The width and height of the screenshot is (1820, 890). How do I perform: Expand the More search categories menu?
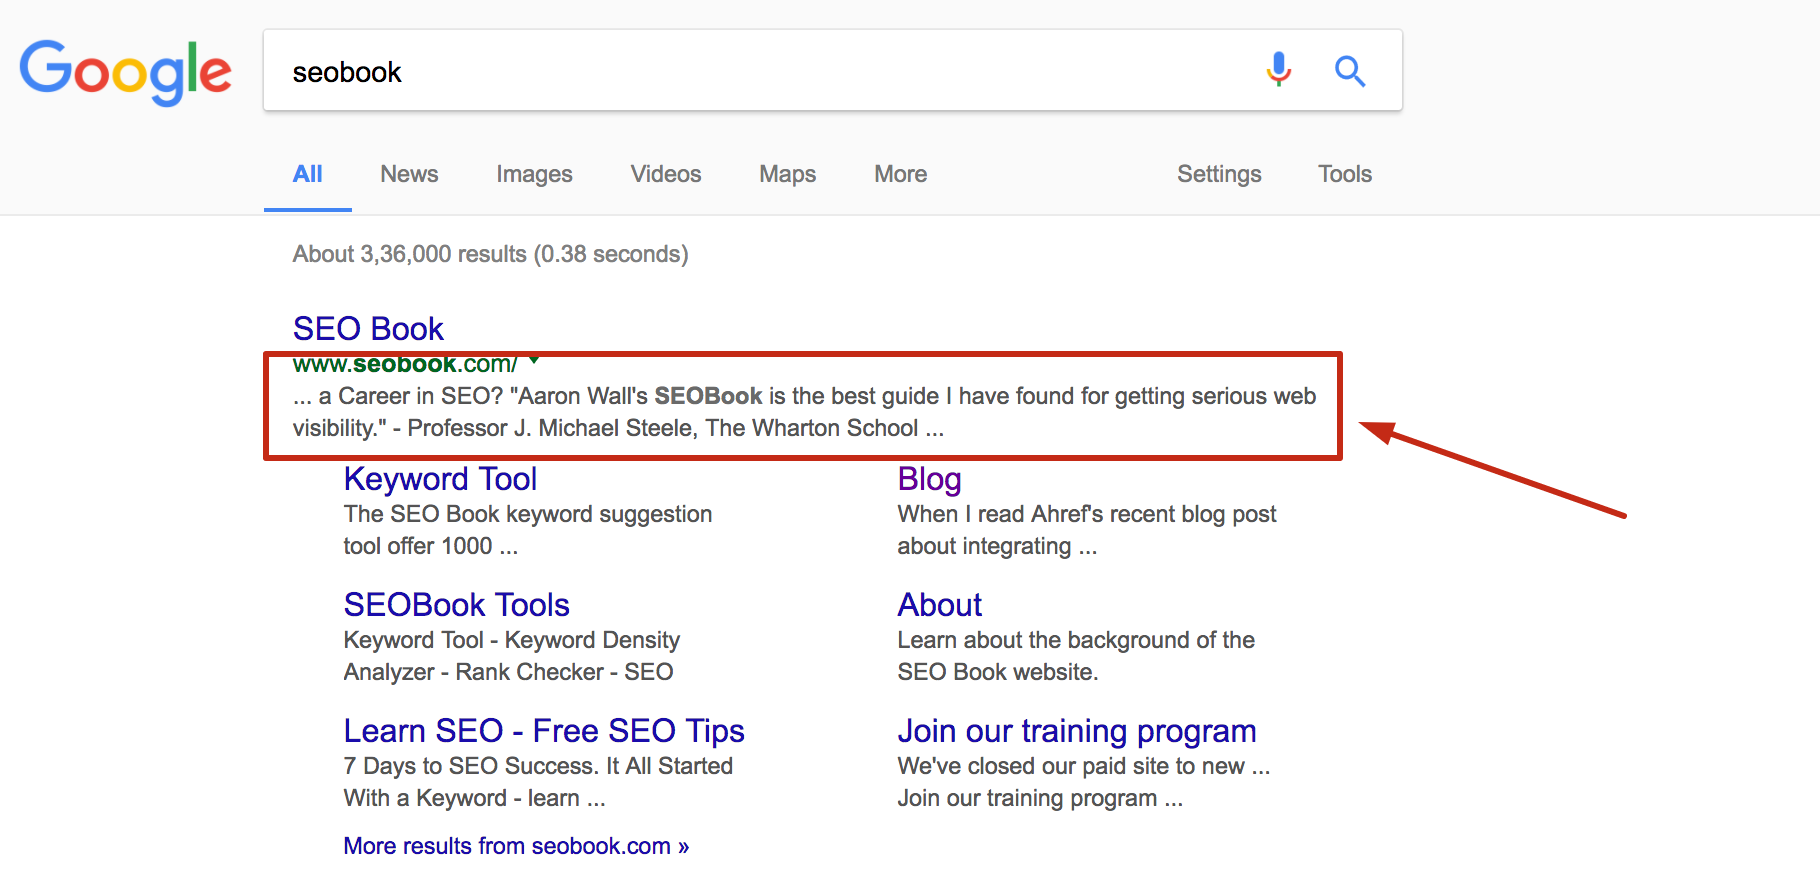point(901,174)
